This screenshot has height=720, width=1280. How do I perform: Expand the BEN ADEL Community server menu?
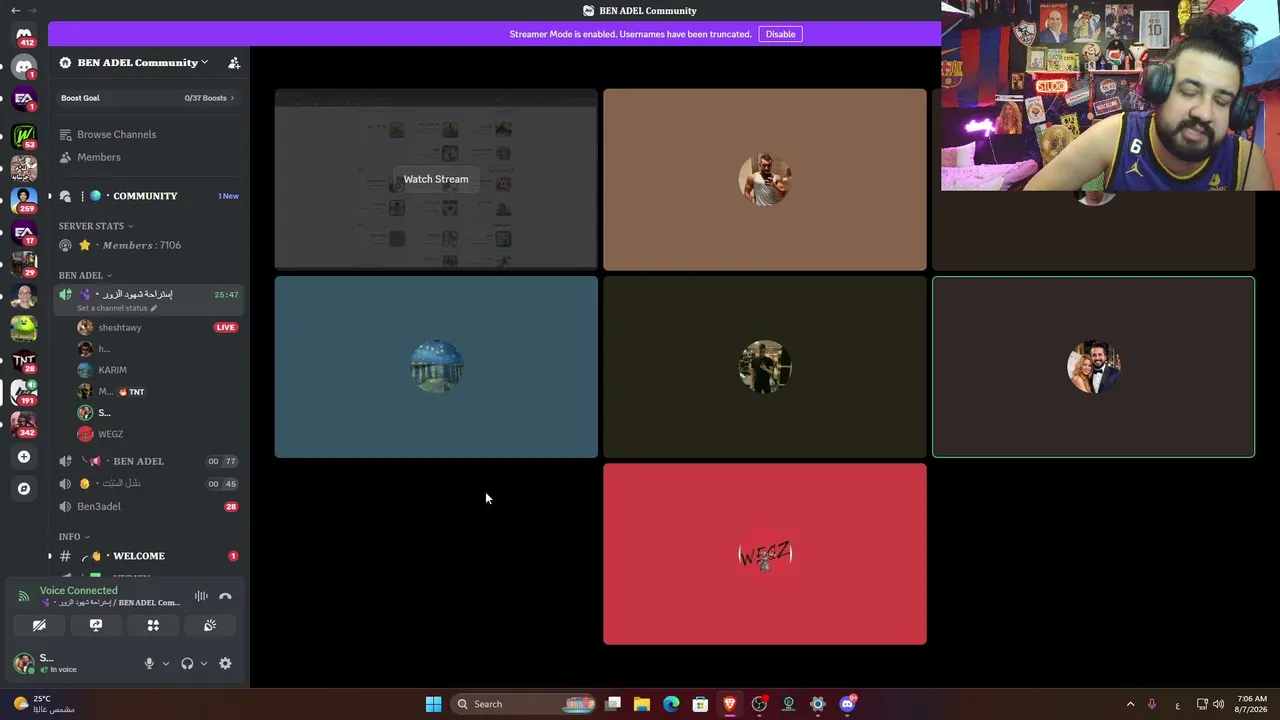coord(142,63)
